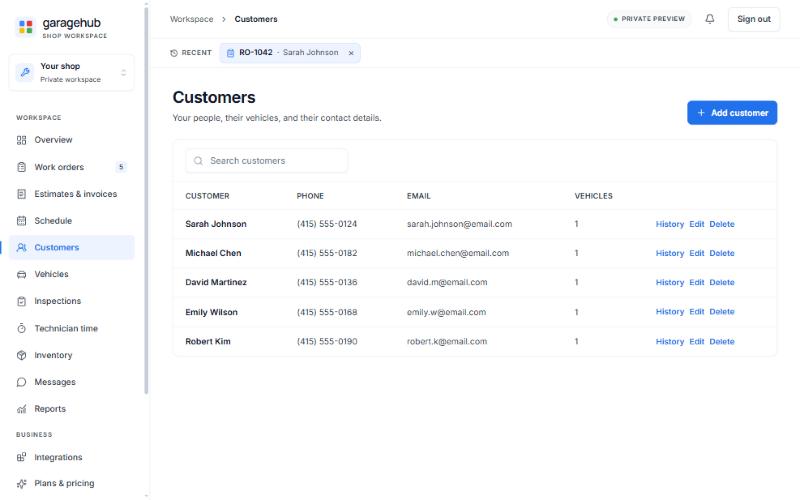Image resolution: width=800 pixels, height=500 pixels.
Task: Click the Sign out button
Action: pos(754,19)
